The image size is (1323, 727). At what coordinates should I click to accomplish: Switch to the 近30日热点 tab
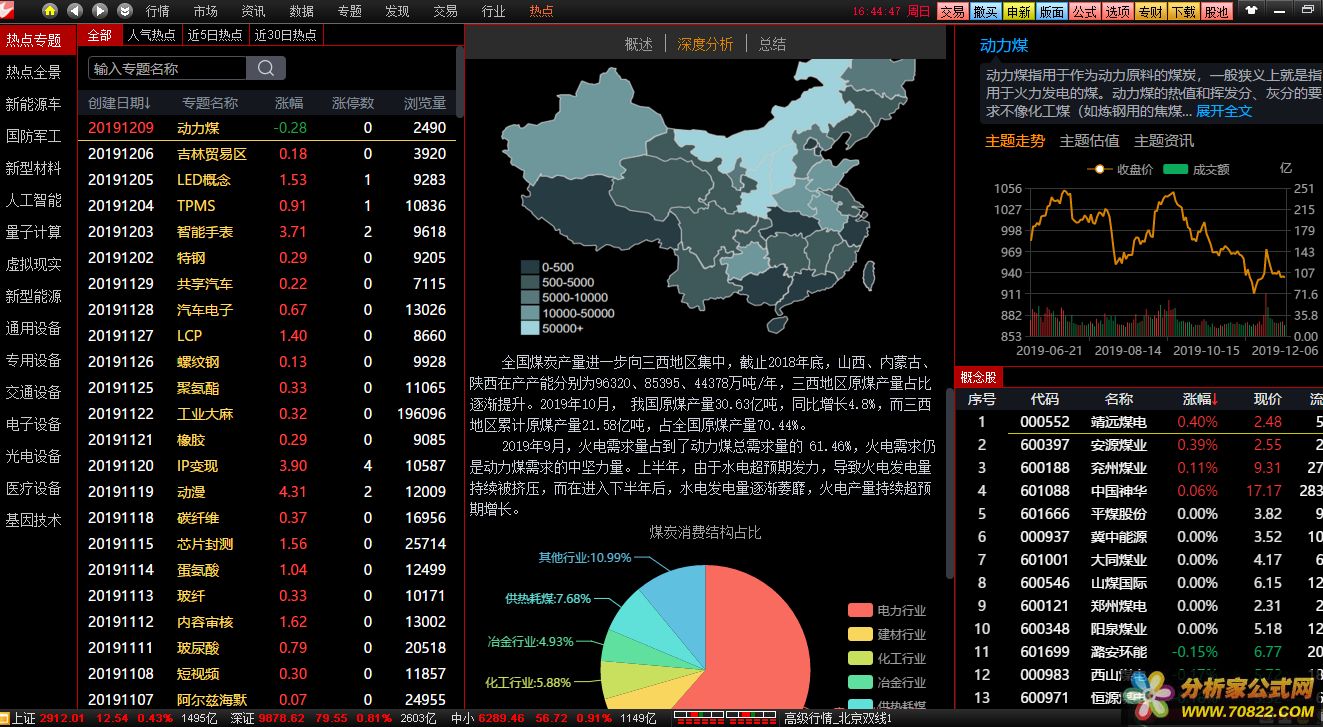click(x=286, y=34)
